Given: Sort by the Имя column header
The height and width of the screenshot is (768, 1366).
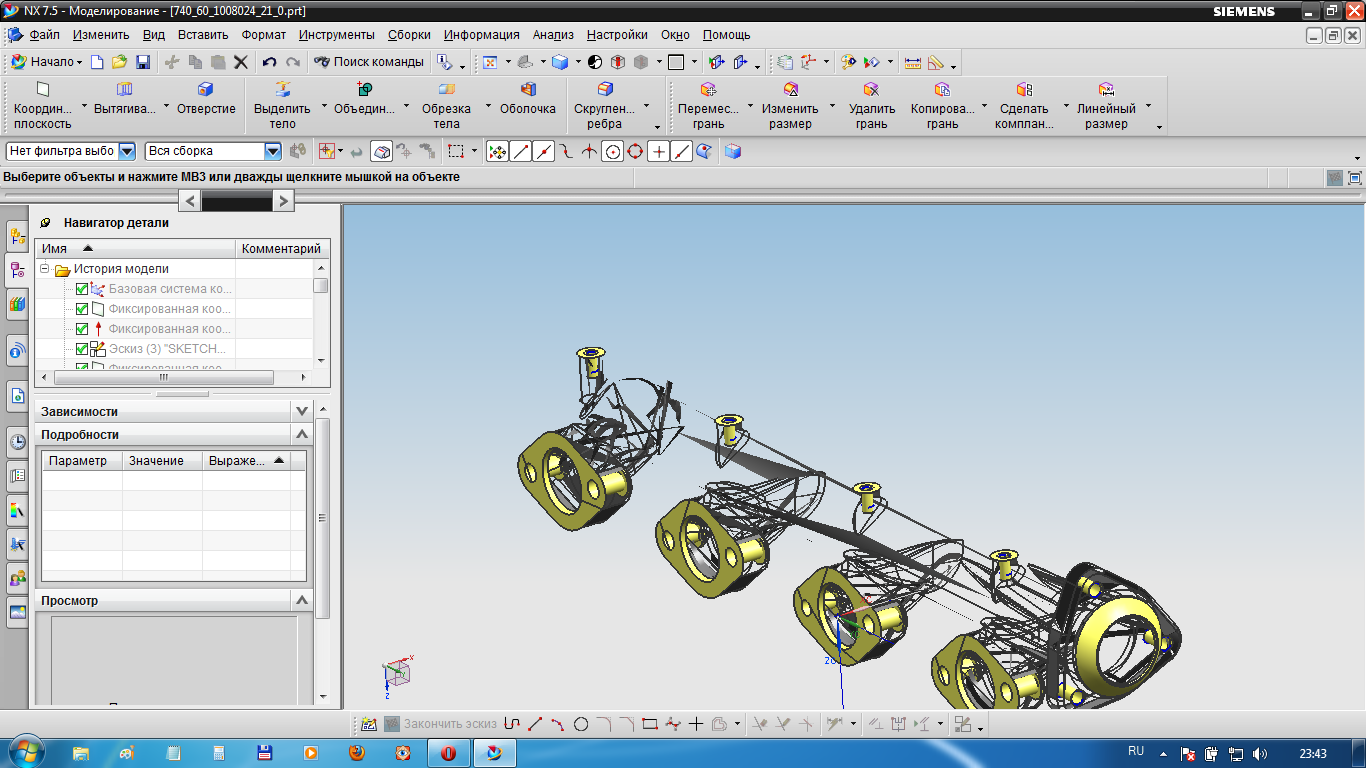Looking at the screenshot, I should coord(135,249).
